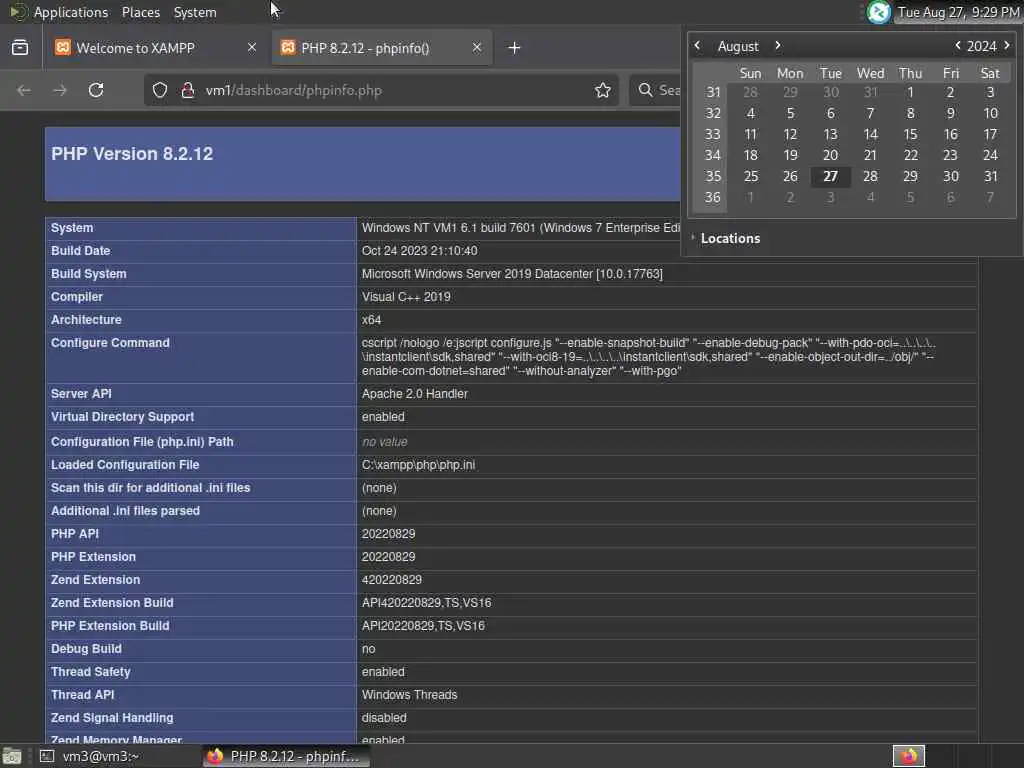Close the phpinfo() tab

pyautogui.click(x=477, y=48)
